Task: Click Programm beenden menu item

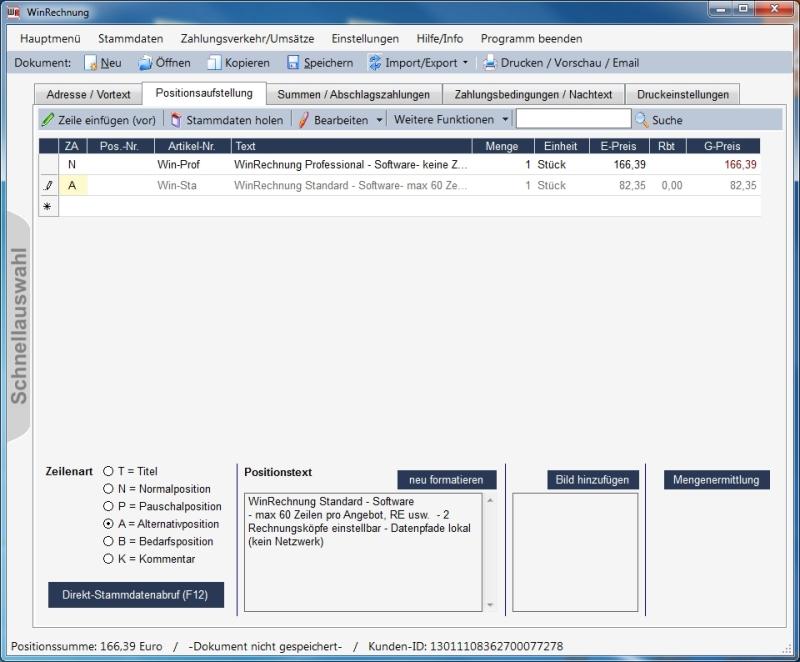Action: tap(531, 39)
